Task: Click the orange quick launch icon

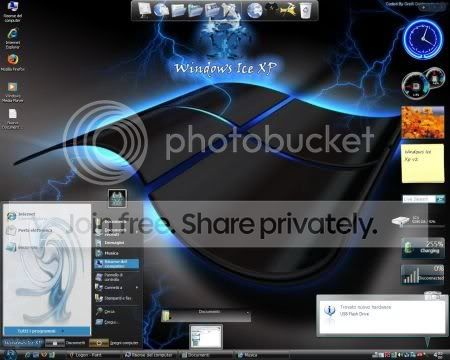Action: 44,355
